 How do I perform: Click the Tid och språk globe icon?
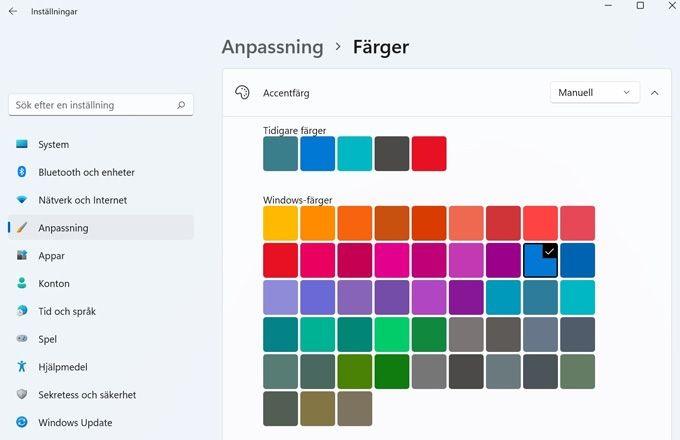pyautogui.click(x=22, y=311)
